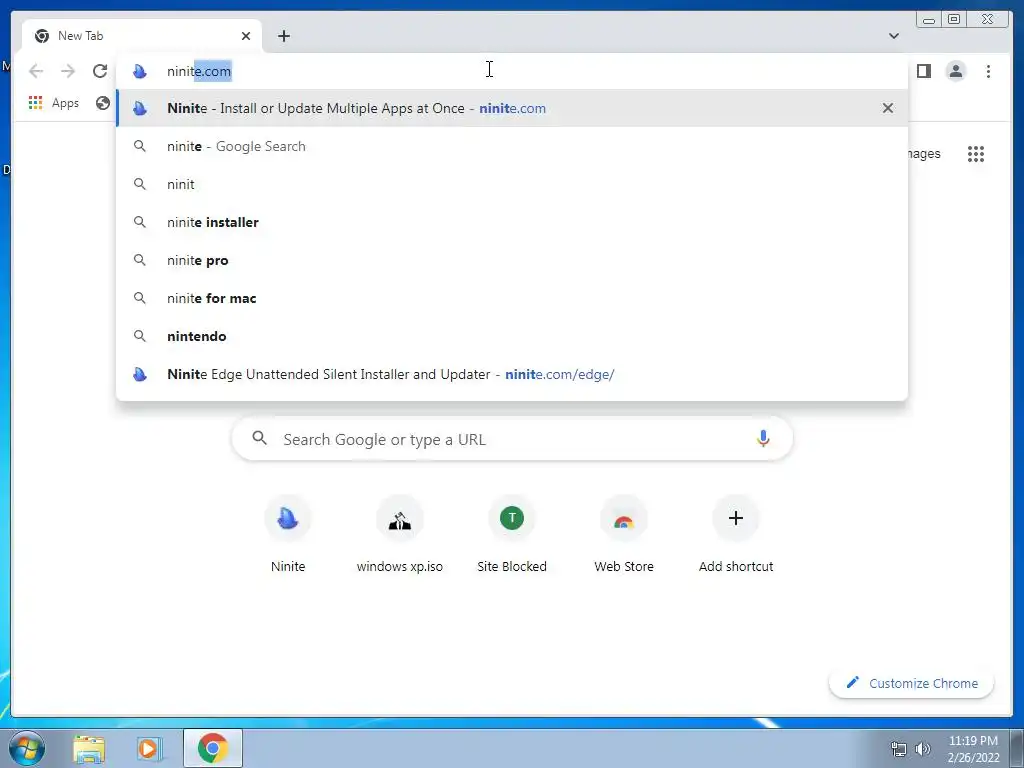Screen dimensions: 1024x768
Task: Open the volume speaker tray icon
Action: pos(922,749)
